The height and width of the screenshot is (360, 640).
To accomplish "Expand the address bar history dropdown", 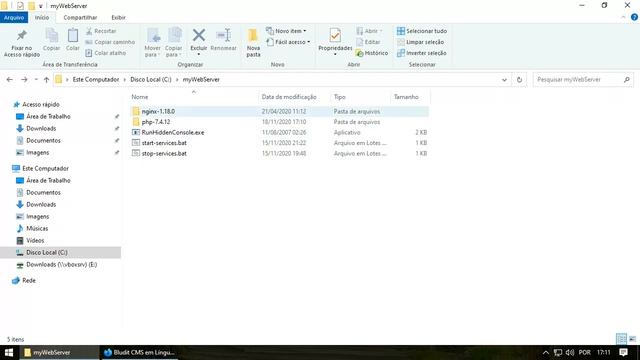I will tap(504, 80).
